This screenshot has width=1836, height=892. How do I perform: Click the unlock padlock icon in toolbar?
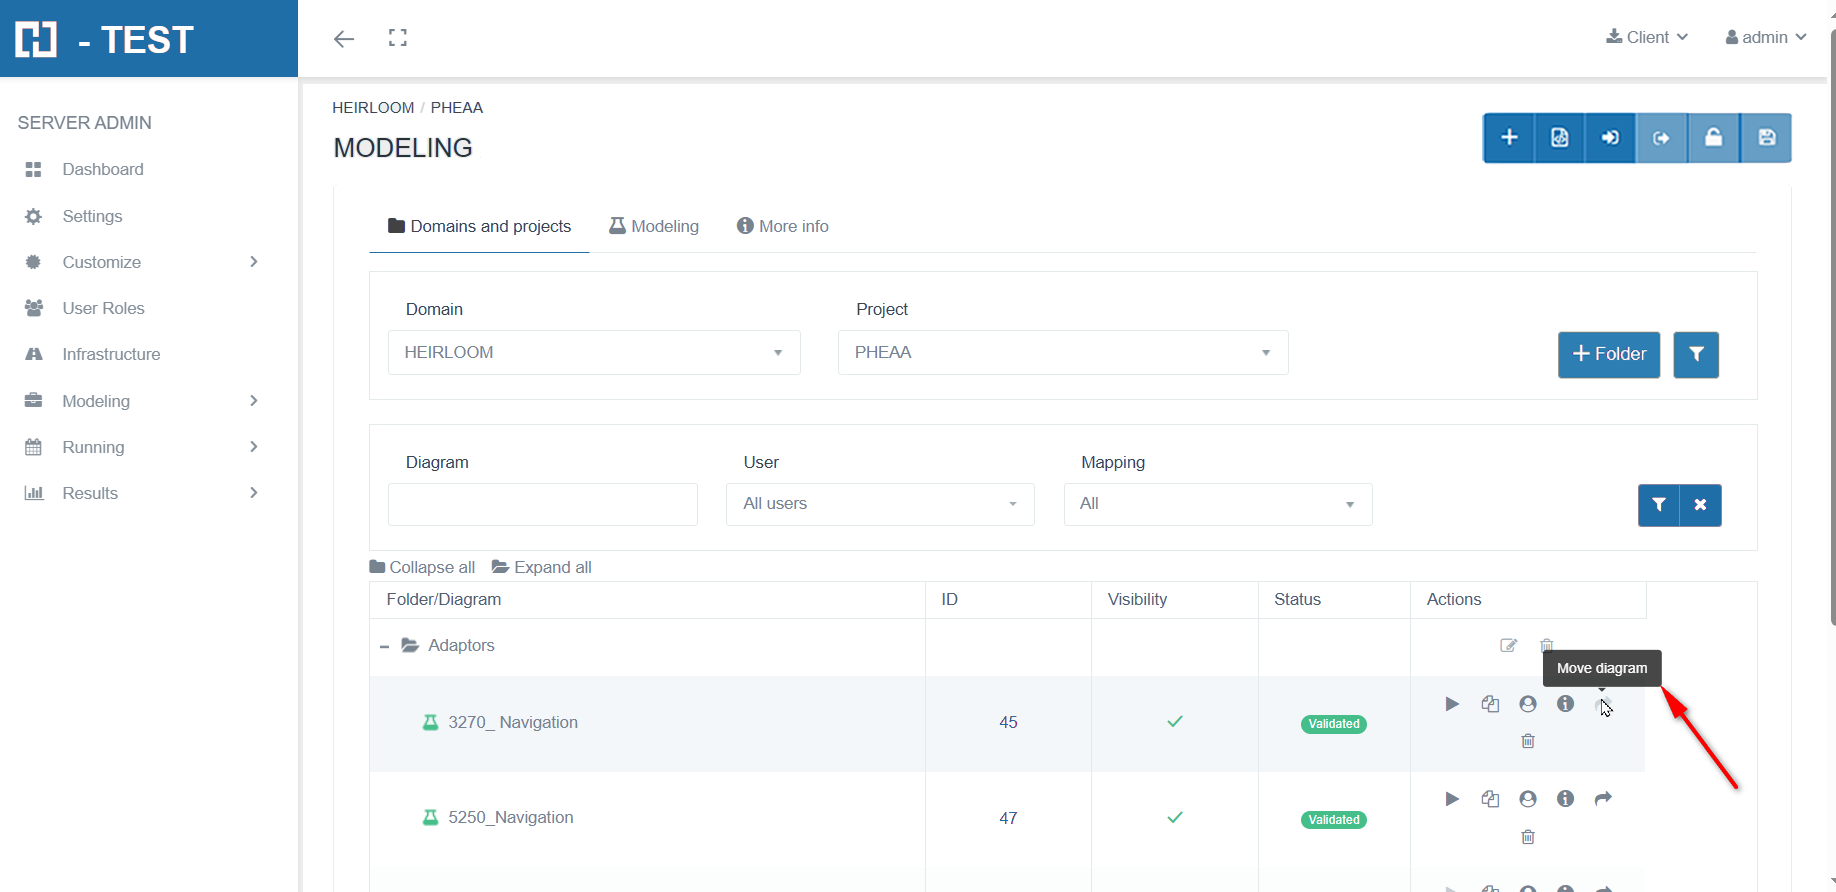1713,138
